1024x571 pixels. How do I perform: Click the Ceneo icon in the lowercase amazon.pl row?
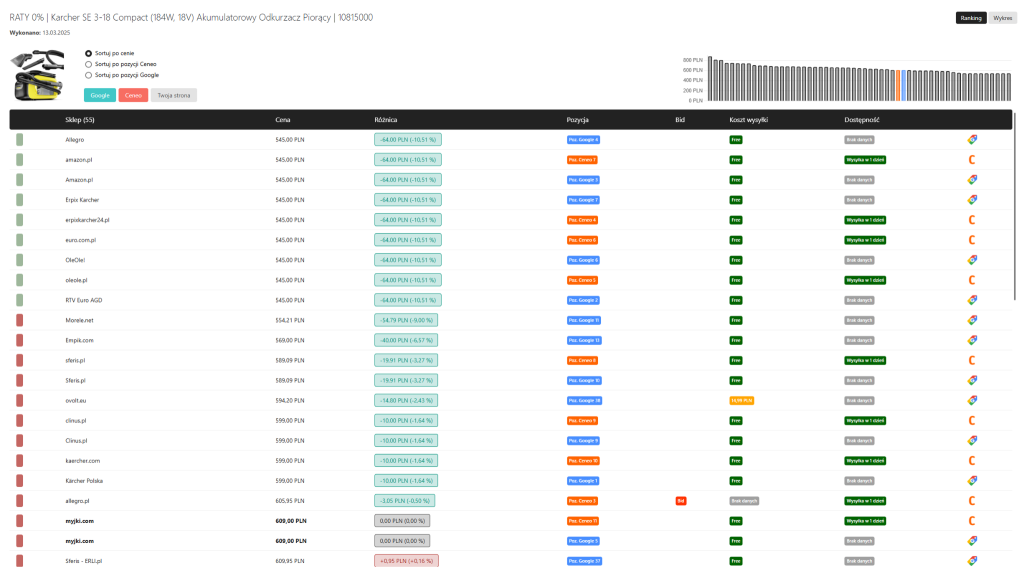click(x=972, y=159)
